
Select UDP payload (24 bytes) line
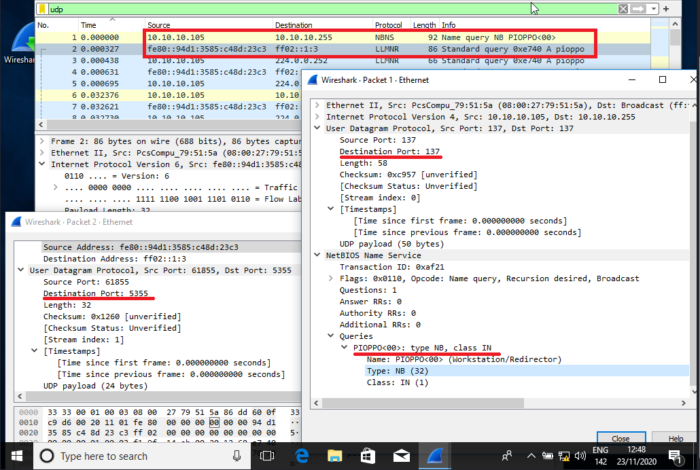point(95,386)
